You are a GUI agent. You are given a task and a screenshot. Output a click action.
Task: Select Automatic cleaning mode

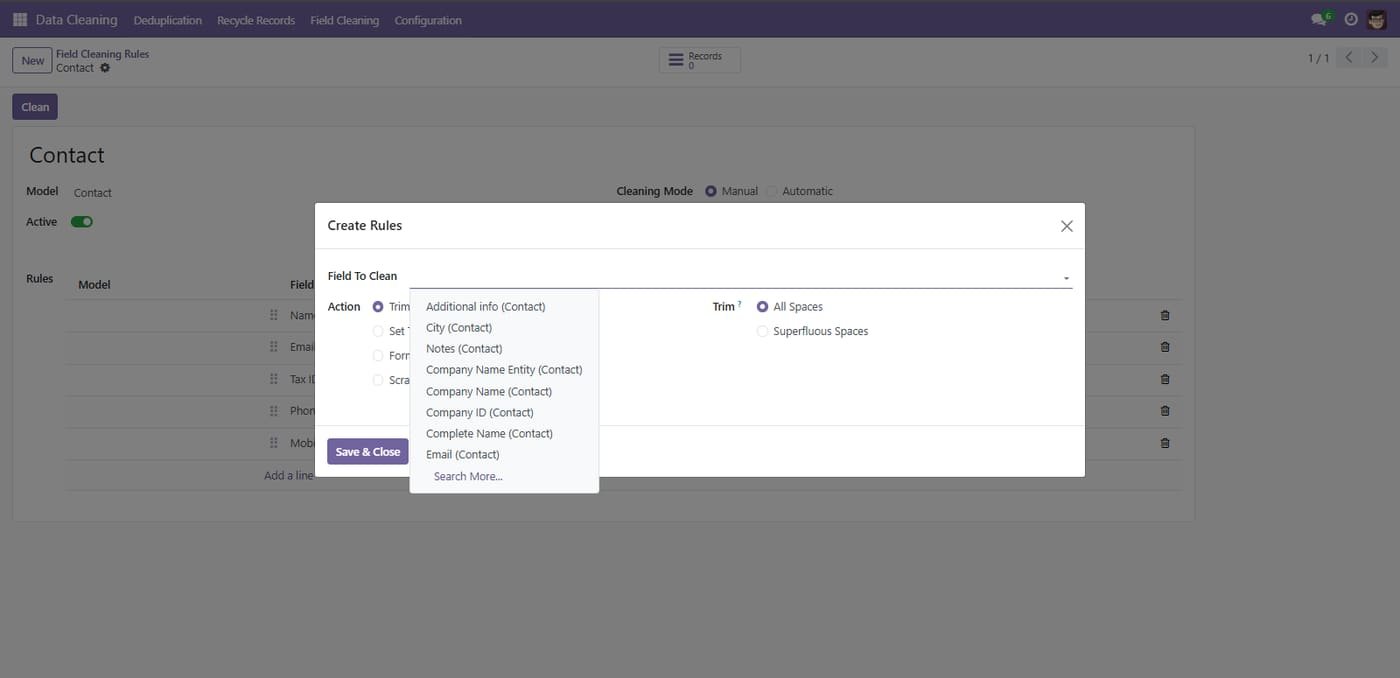coord(772,191)
